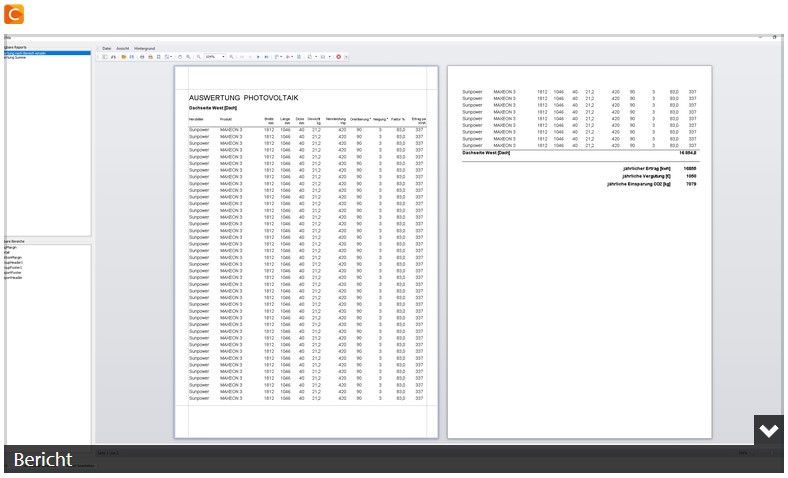Click the zoom out magnifier icon
The image size is (788, 478).
[x=199, y=57]
